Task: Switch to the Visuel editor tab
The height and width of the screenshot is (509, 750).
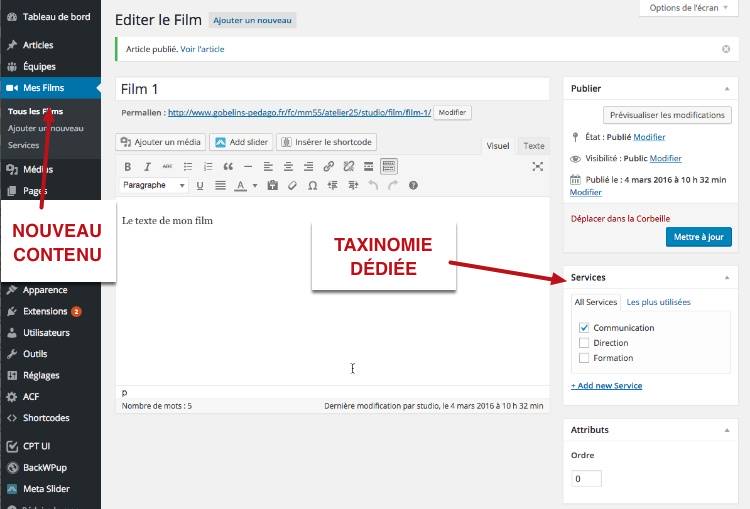Action: tap(497, 146)
